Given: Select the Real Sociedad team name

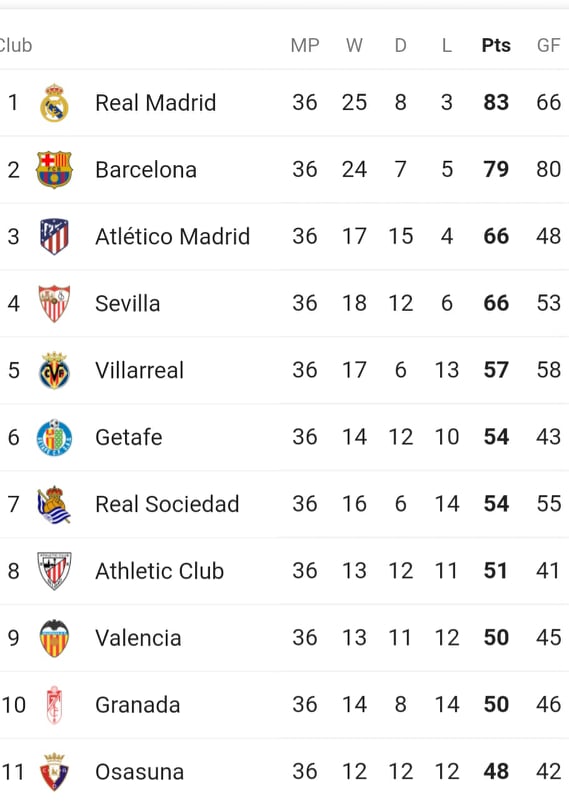Looking at the screenshot, I should pos(167,505).
